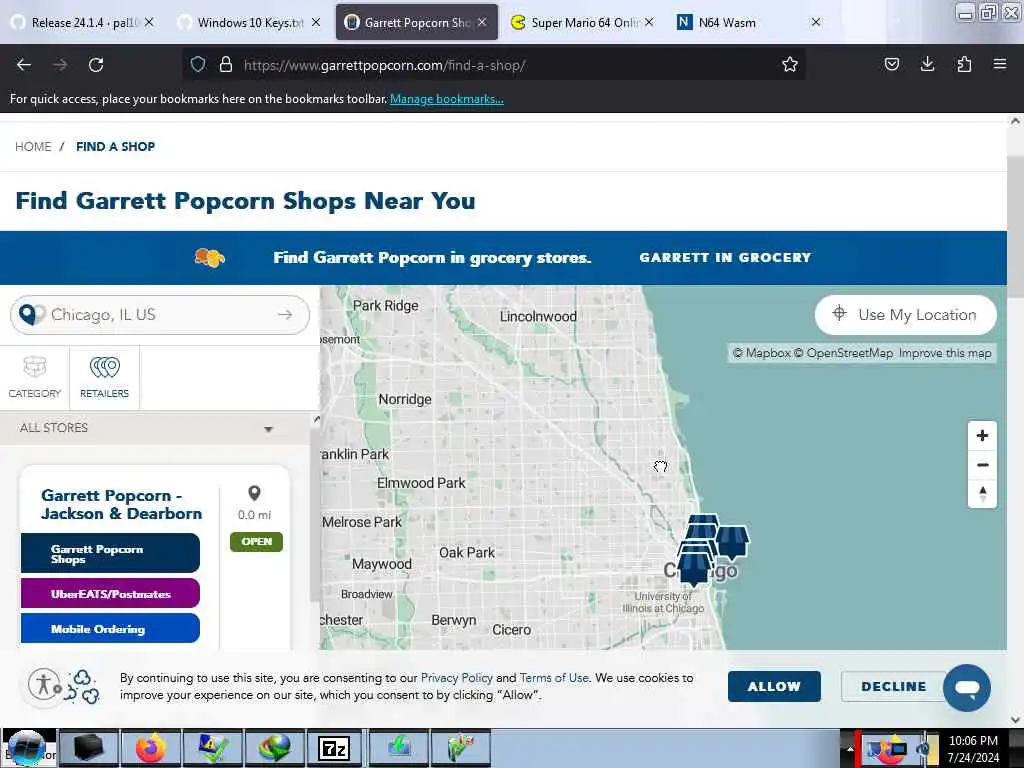Decline cookies with the Decline button
Image resolution: width=1024 pixels, height=768 pixels.
893,686
